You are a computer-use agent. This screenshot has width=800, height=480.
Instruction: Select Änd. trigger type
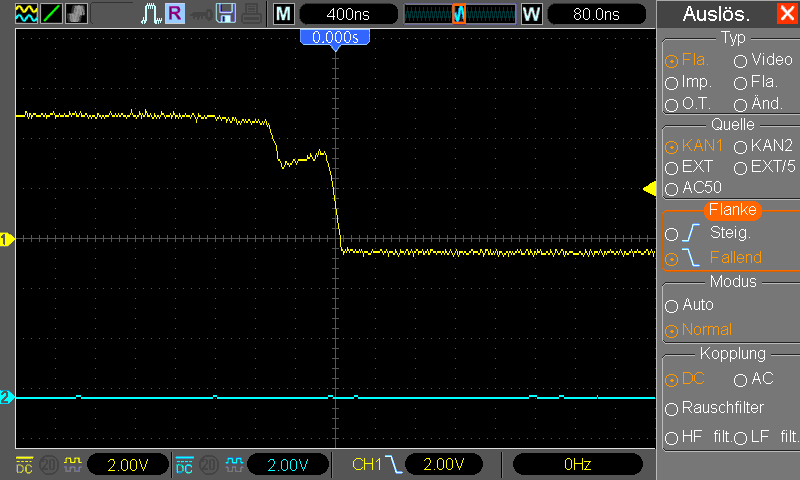tap(758, 104)
